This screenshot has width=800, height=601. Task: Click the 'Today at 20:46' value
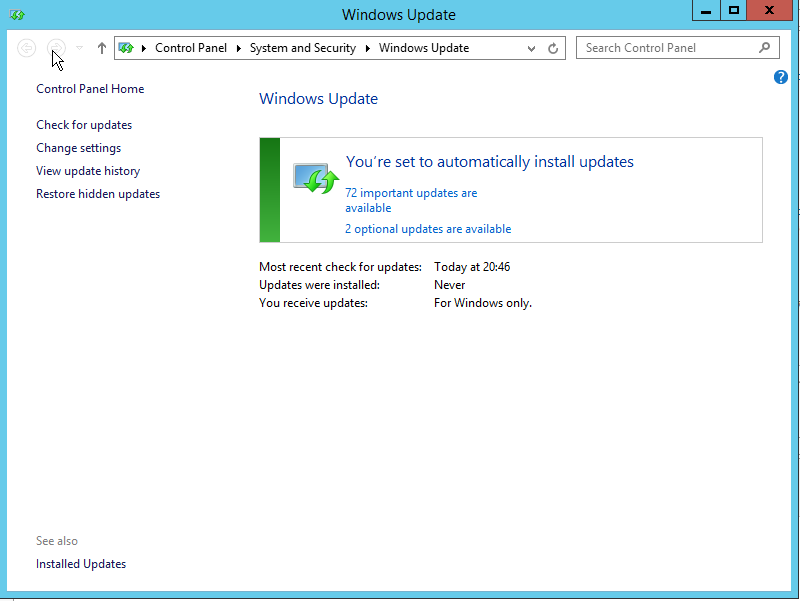(472, 267)
